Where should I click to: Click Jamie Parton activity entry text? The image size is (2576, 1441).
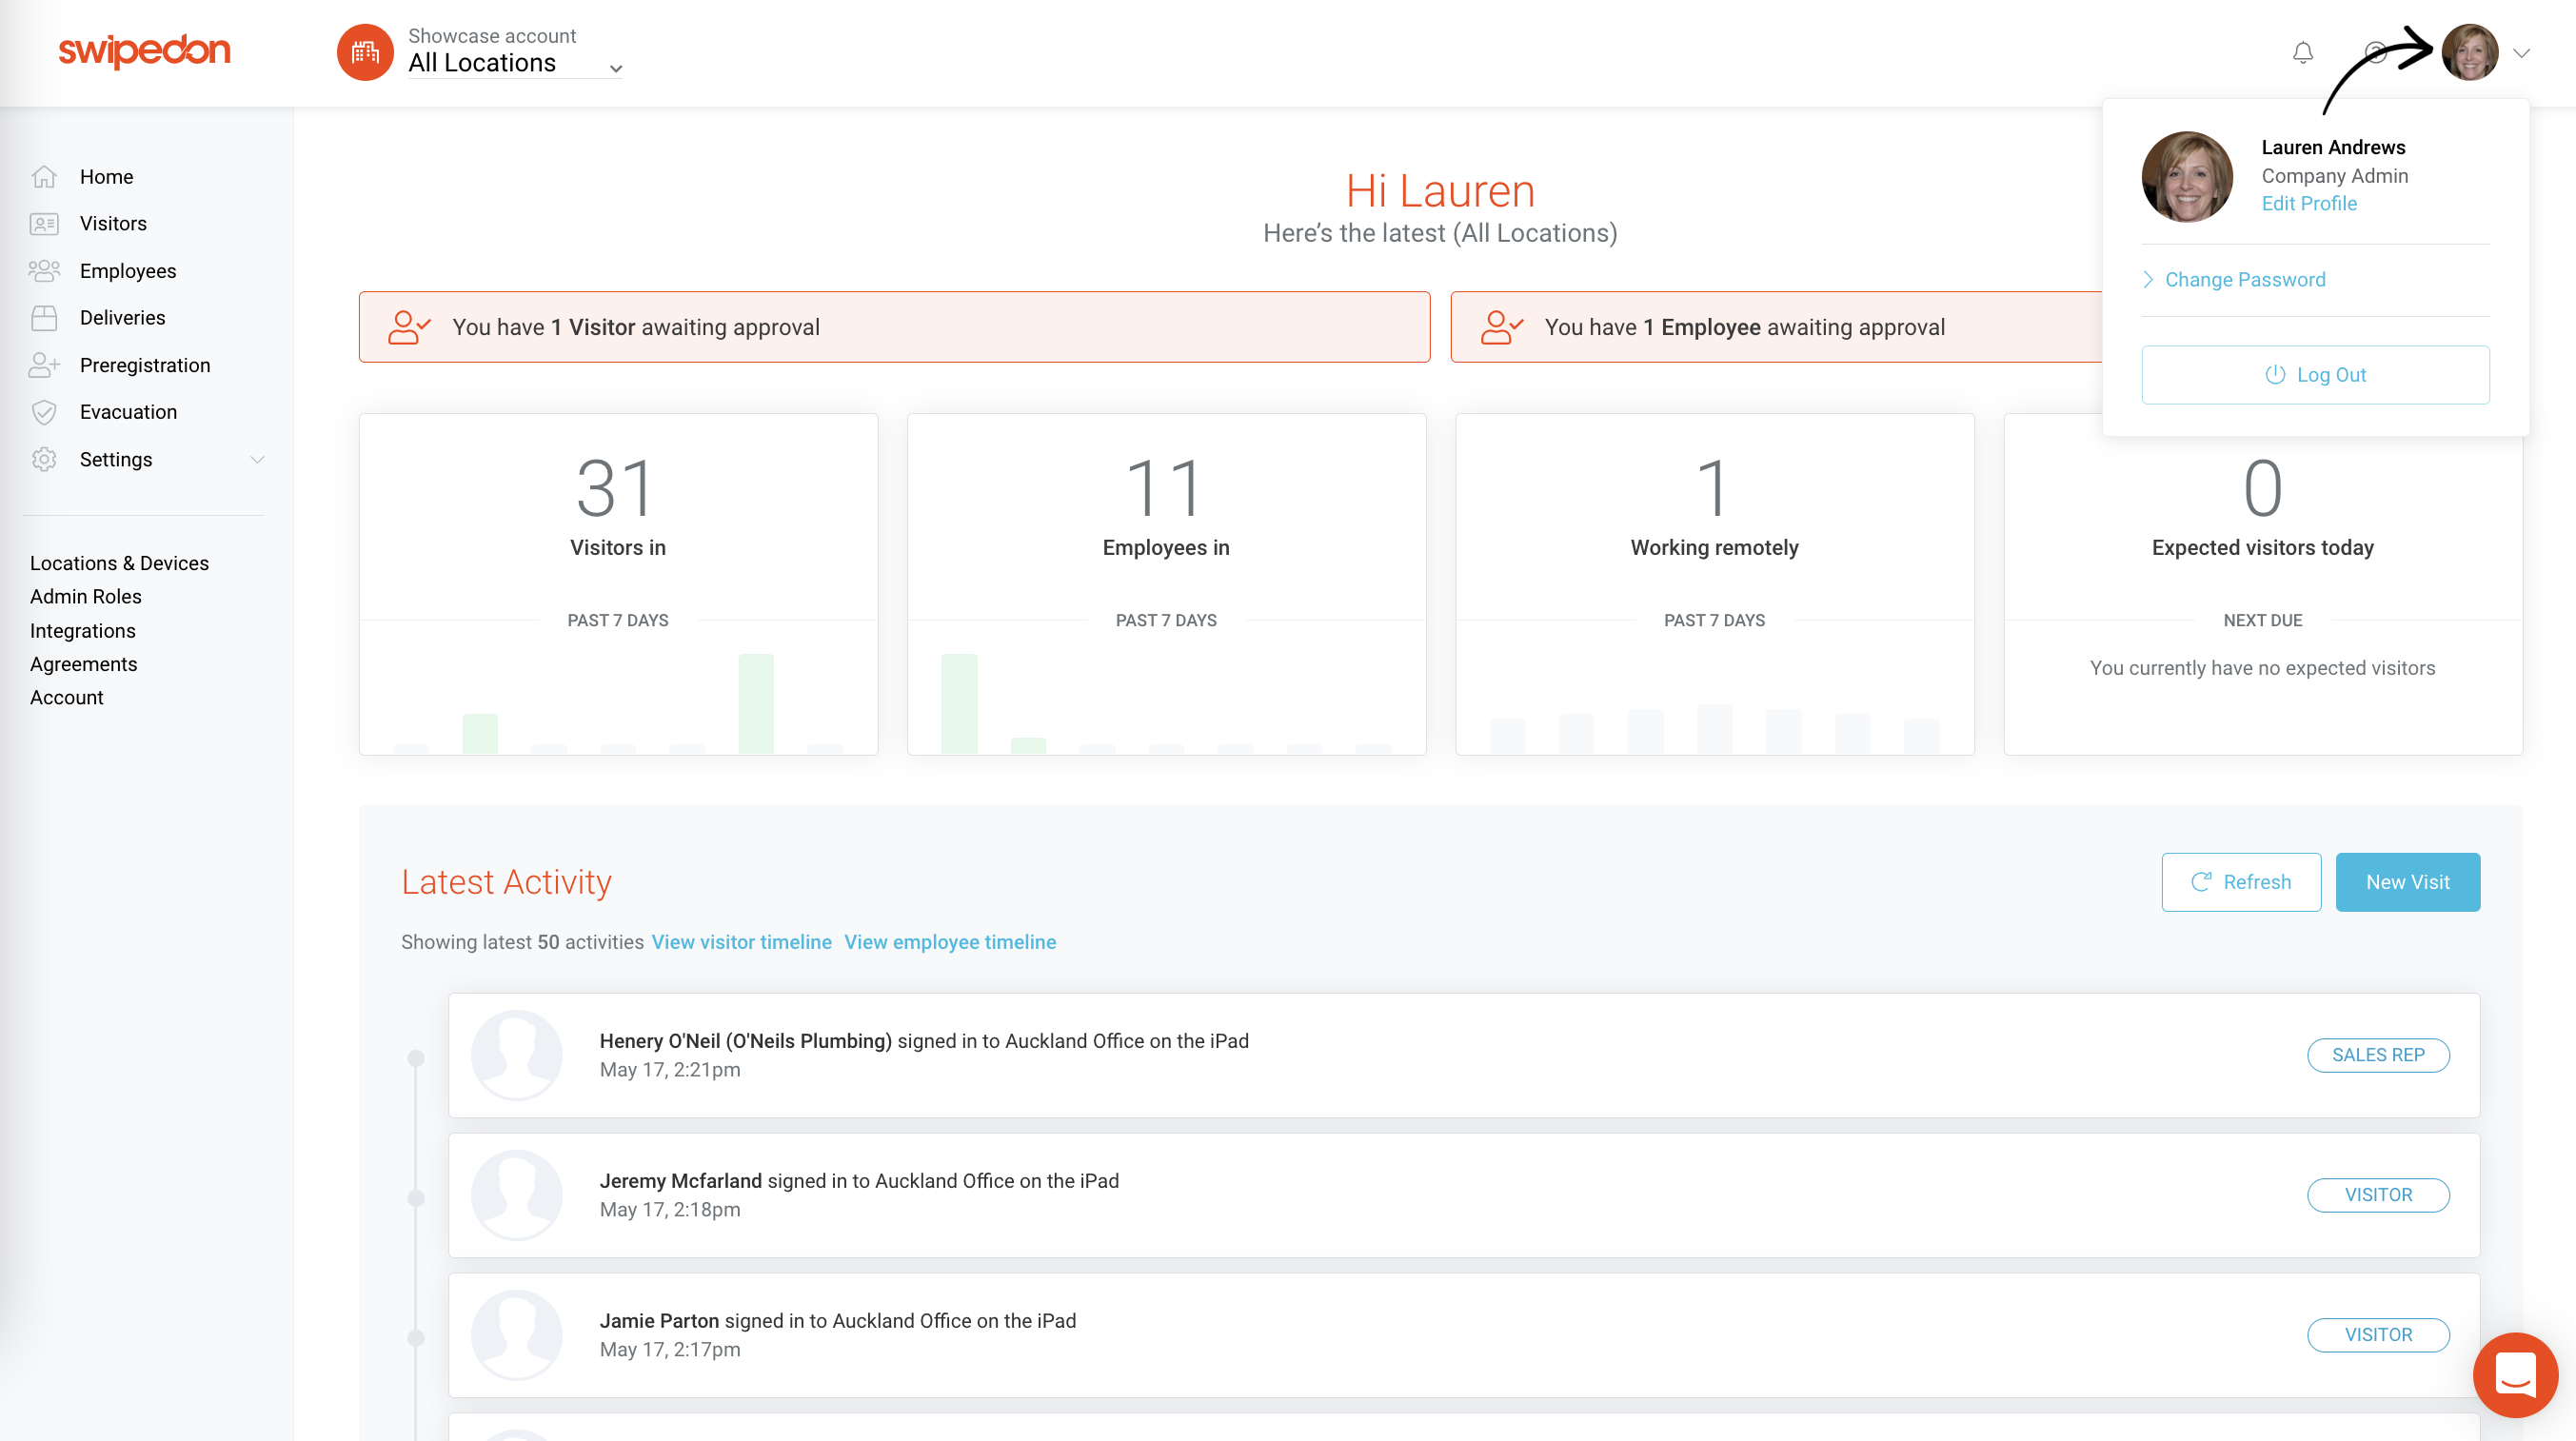click(x=838, y=1321)
